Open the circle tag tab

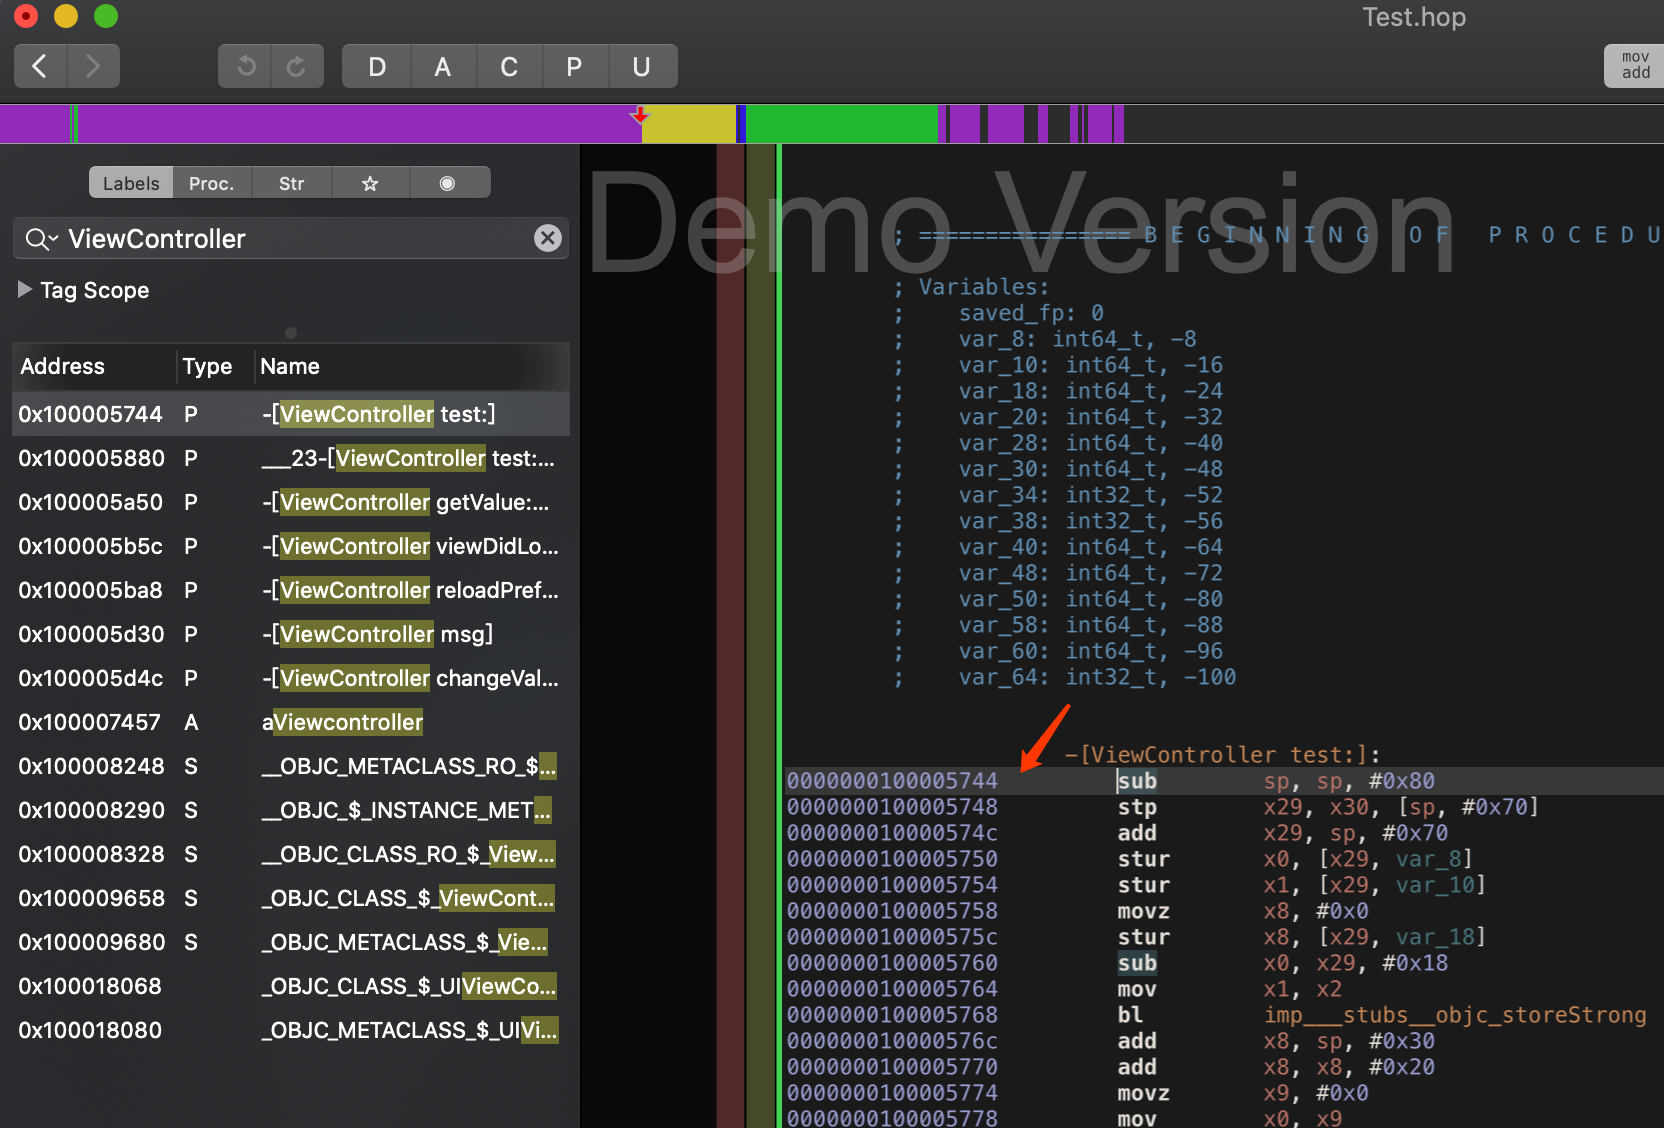pyautogui.click(x=448, y=183)
